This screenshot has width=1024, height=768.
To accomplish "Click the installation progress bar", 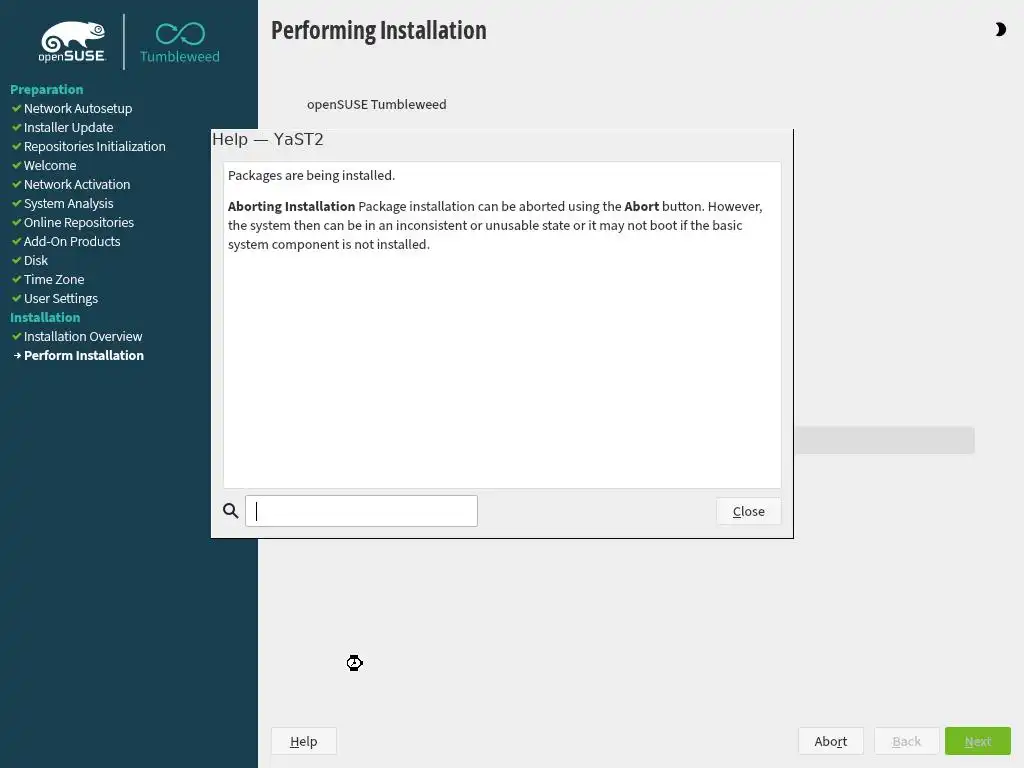I will 884,440.
